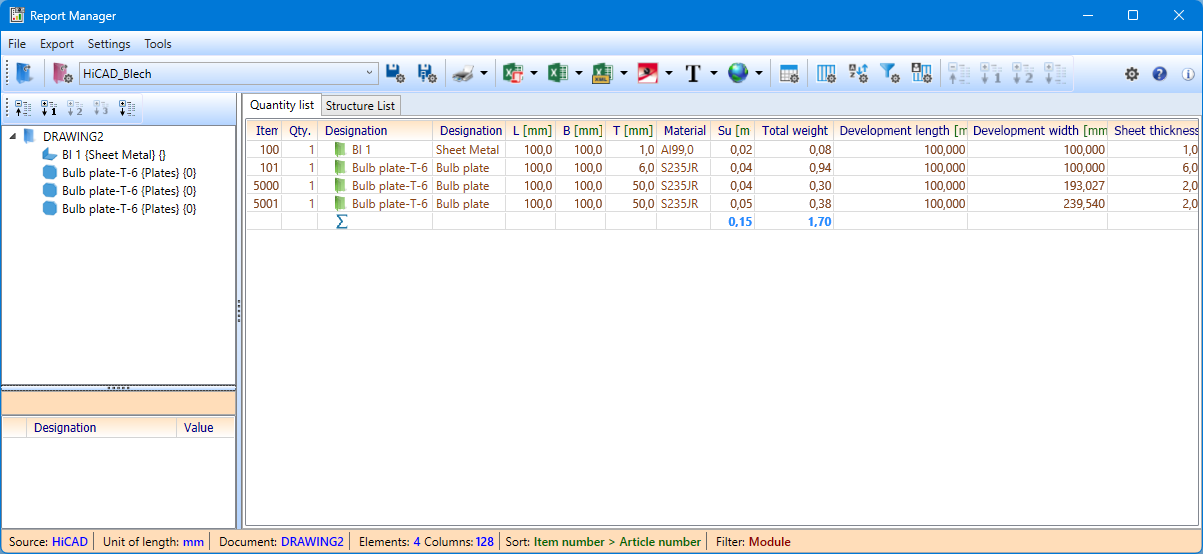Click the filter settings funnel icon

889,73
